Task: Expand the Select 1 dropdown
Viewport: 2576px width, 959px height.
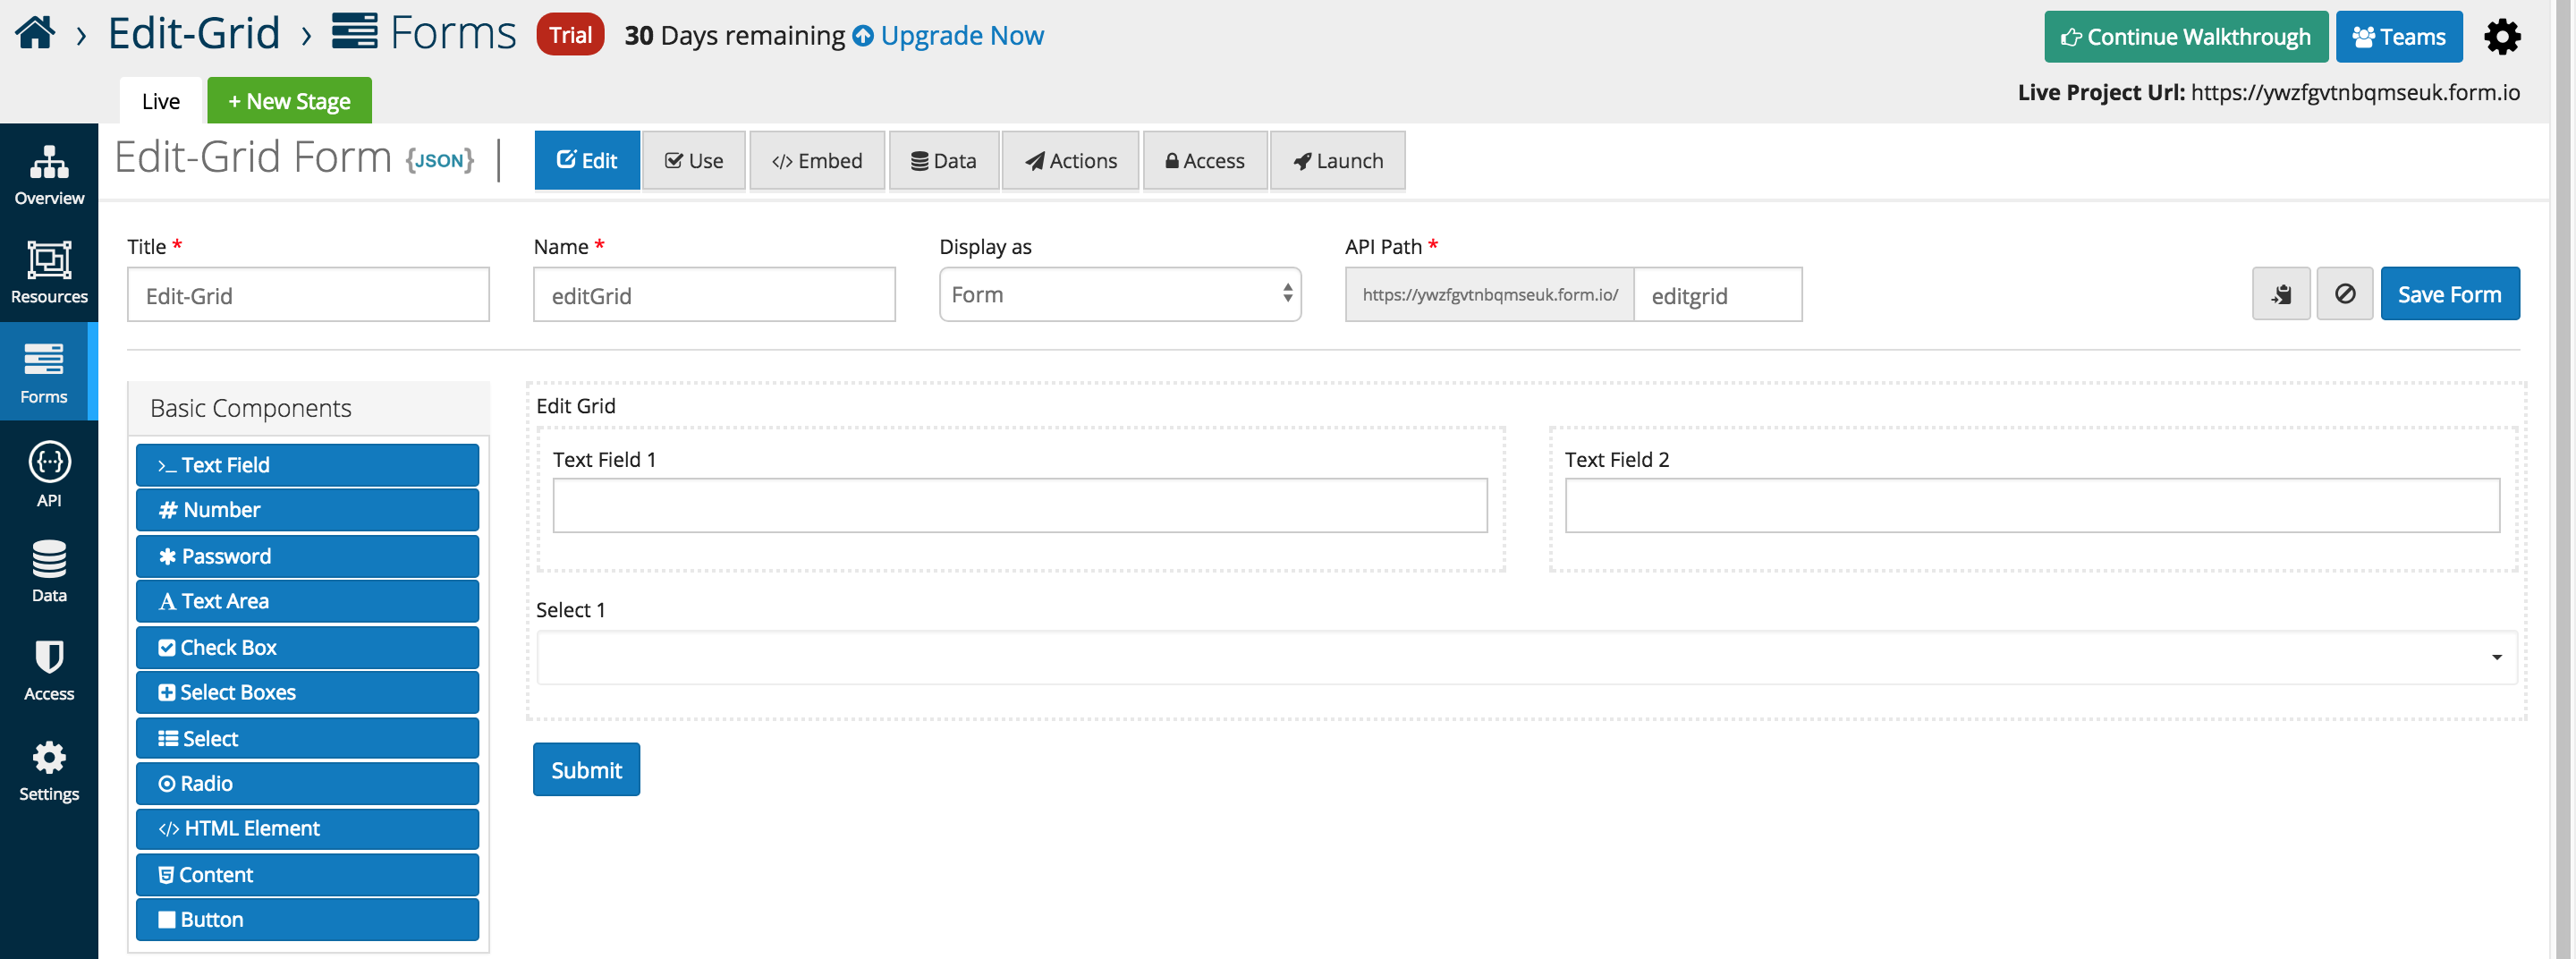Action: pyautogui.click(x=1526, y=657)
